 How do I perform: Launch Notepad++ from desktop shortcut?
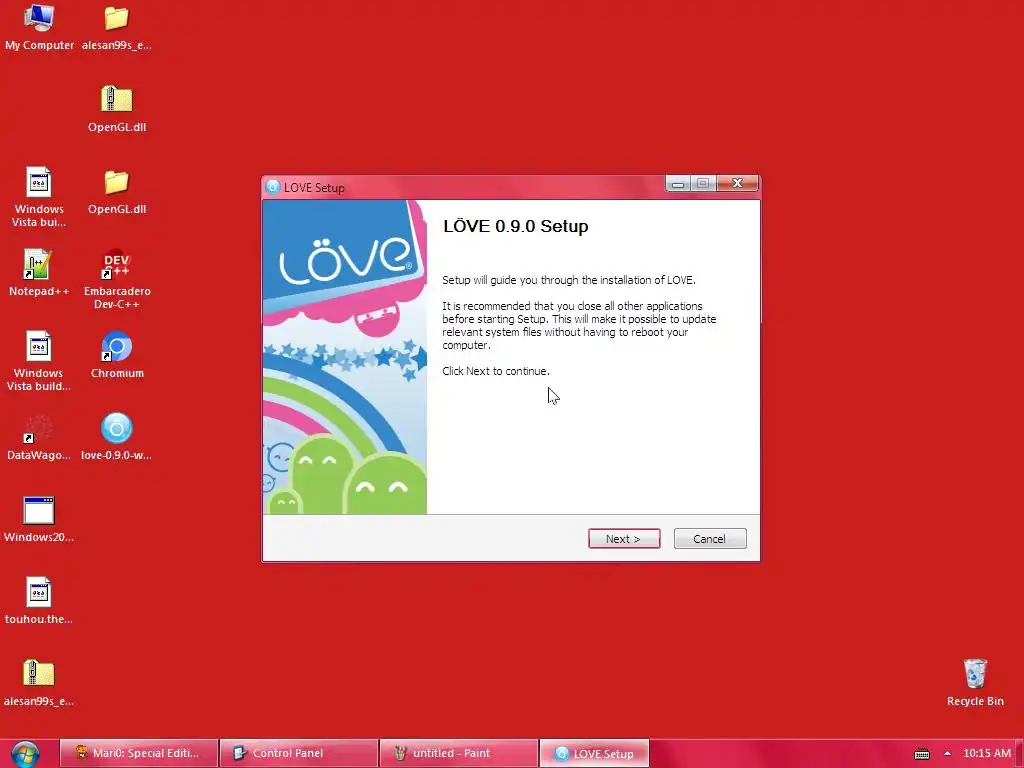tap(39, 273)
